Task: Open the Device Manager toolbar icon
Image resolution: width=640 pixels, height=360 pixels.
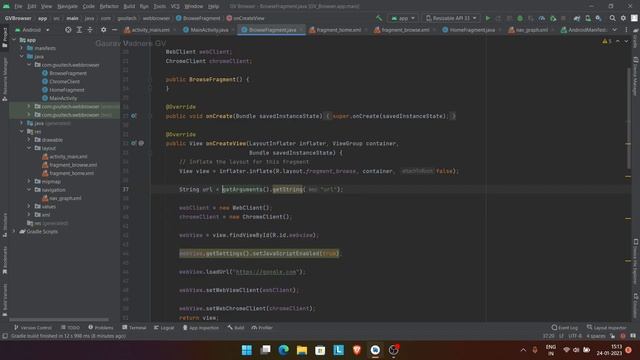Action: coord(588,18)
